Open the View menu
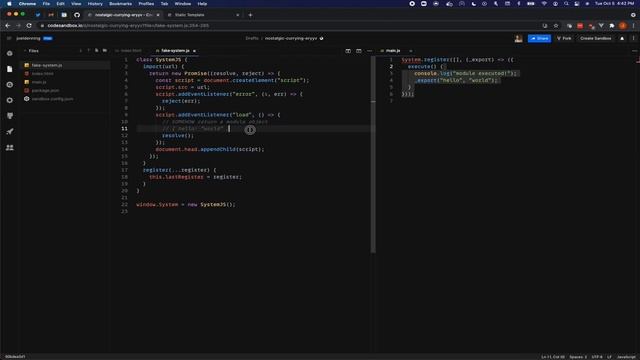Viewport: 640px width, 360px height. coord(76,4)
